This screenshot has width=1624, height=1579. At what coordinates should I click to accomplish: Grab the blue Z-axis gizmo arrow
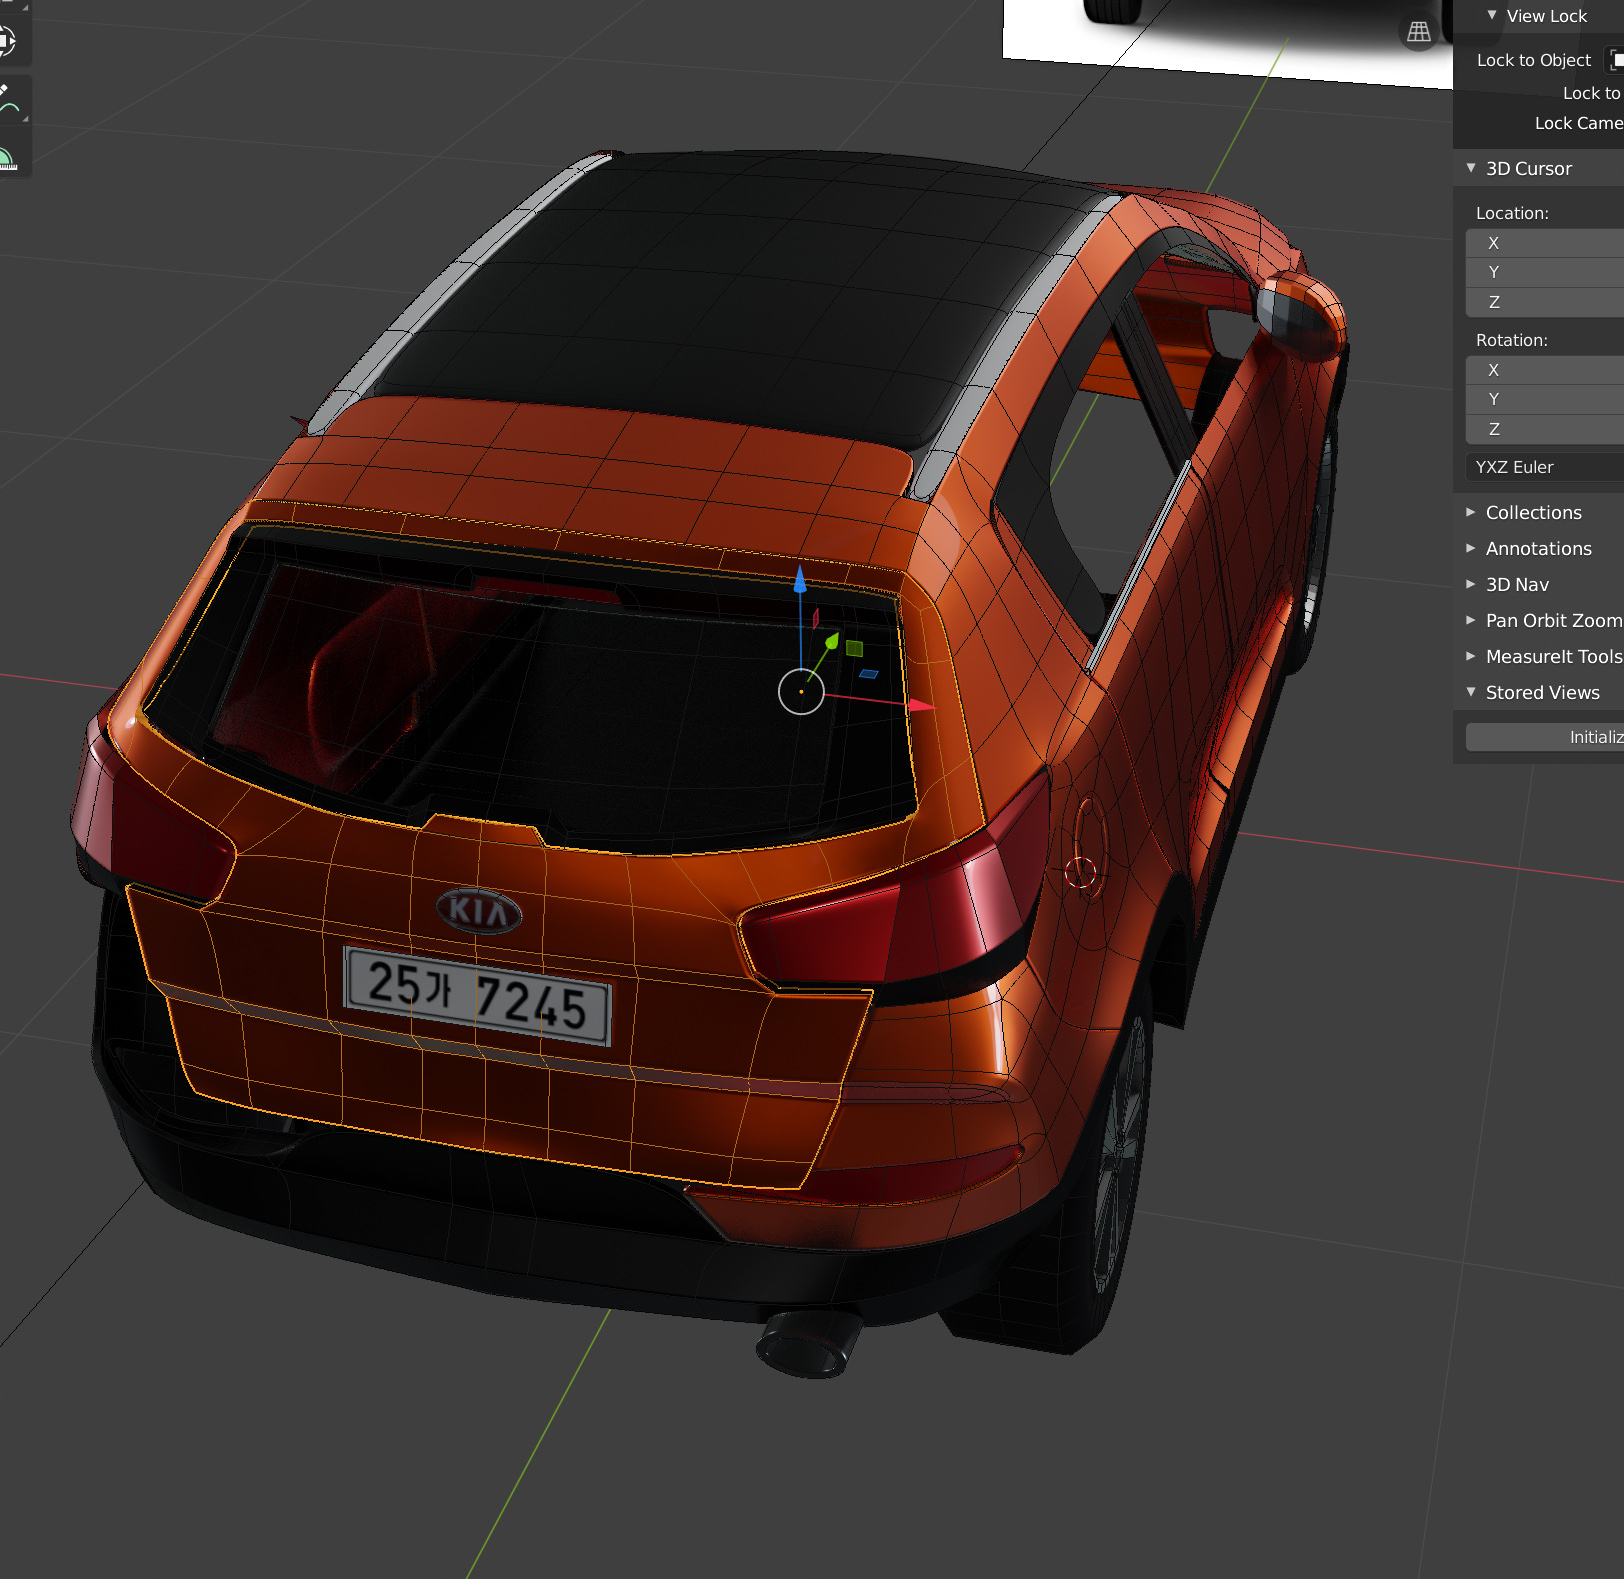click(799, 578)
